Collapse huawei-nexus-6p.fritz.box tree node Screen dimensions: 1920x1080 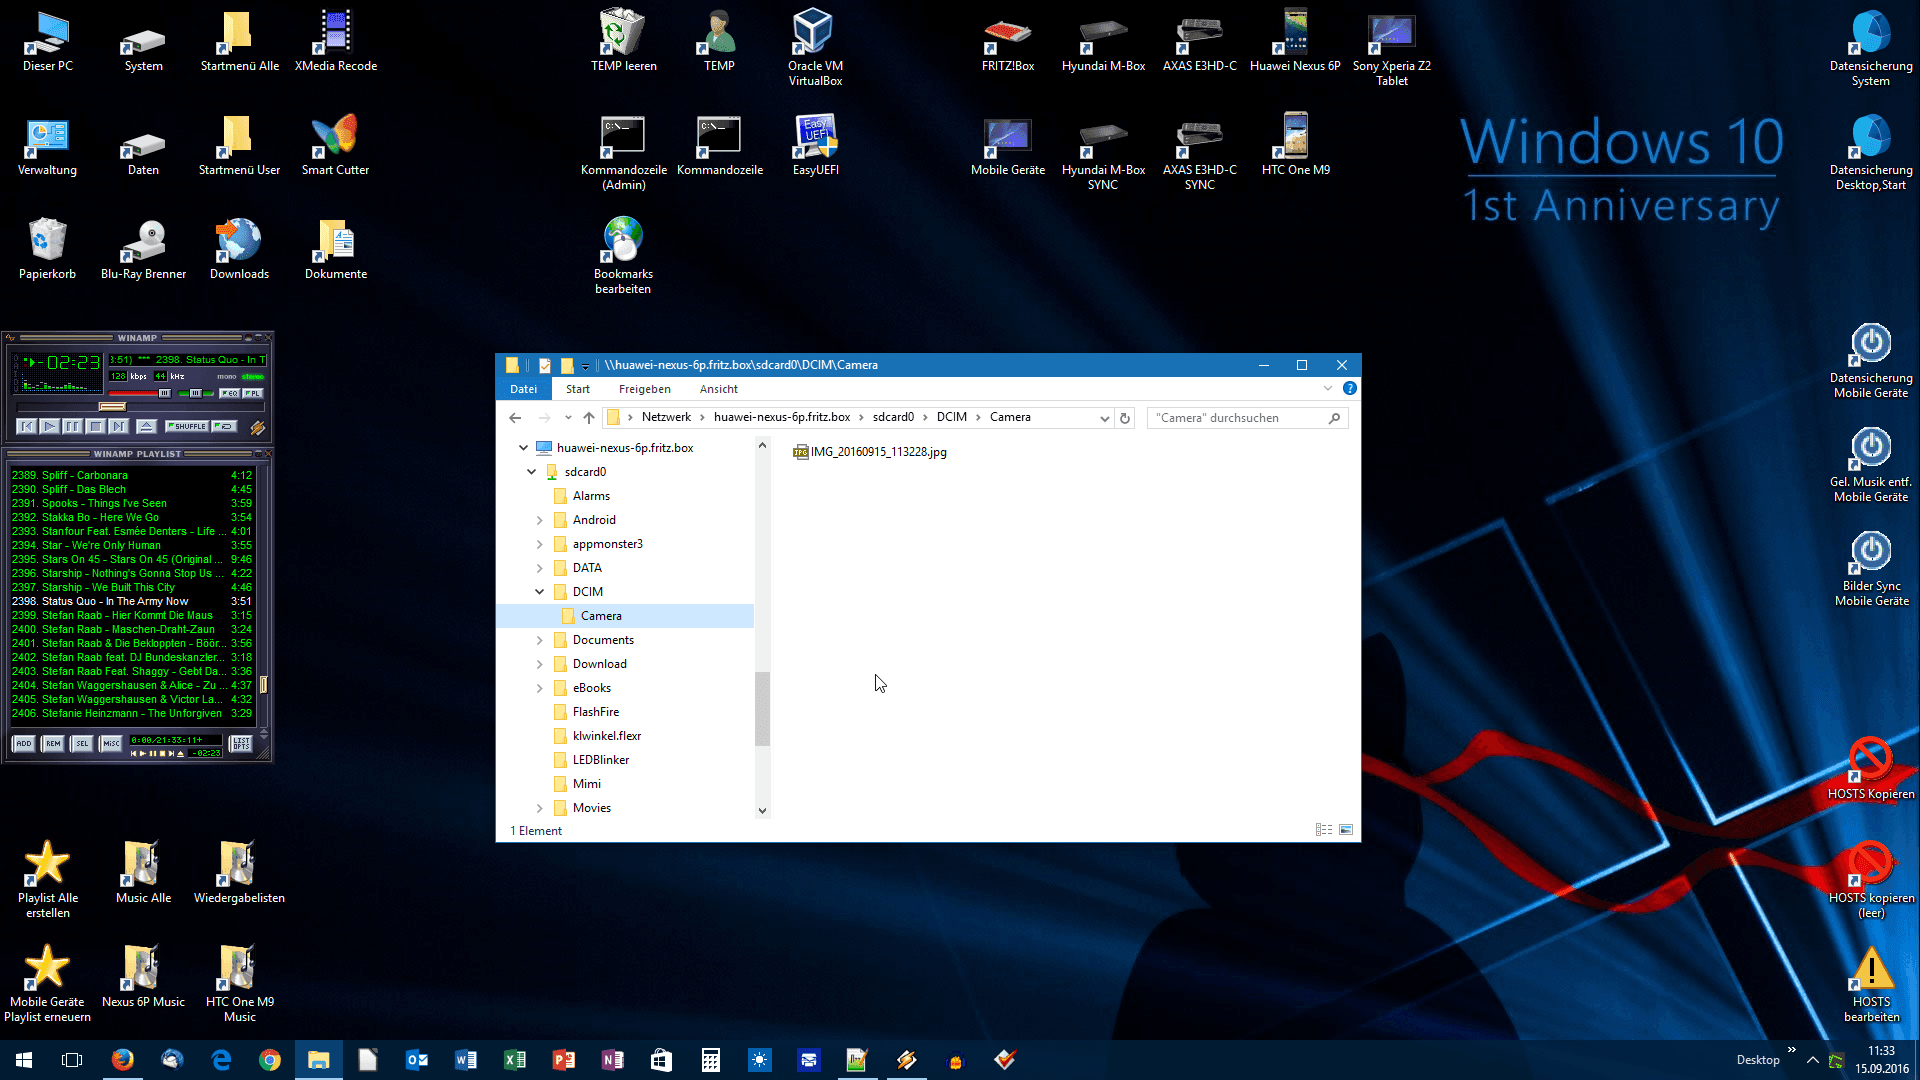pos(523,448)
